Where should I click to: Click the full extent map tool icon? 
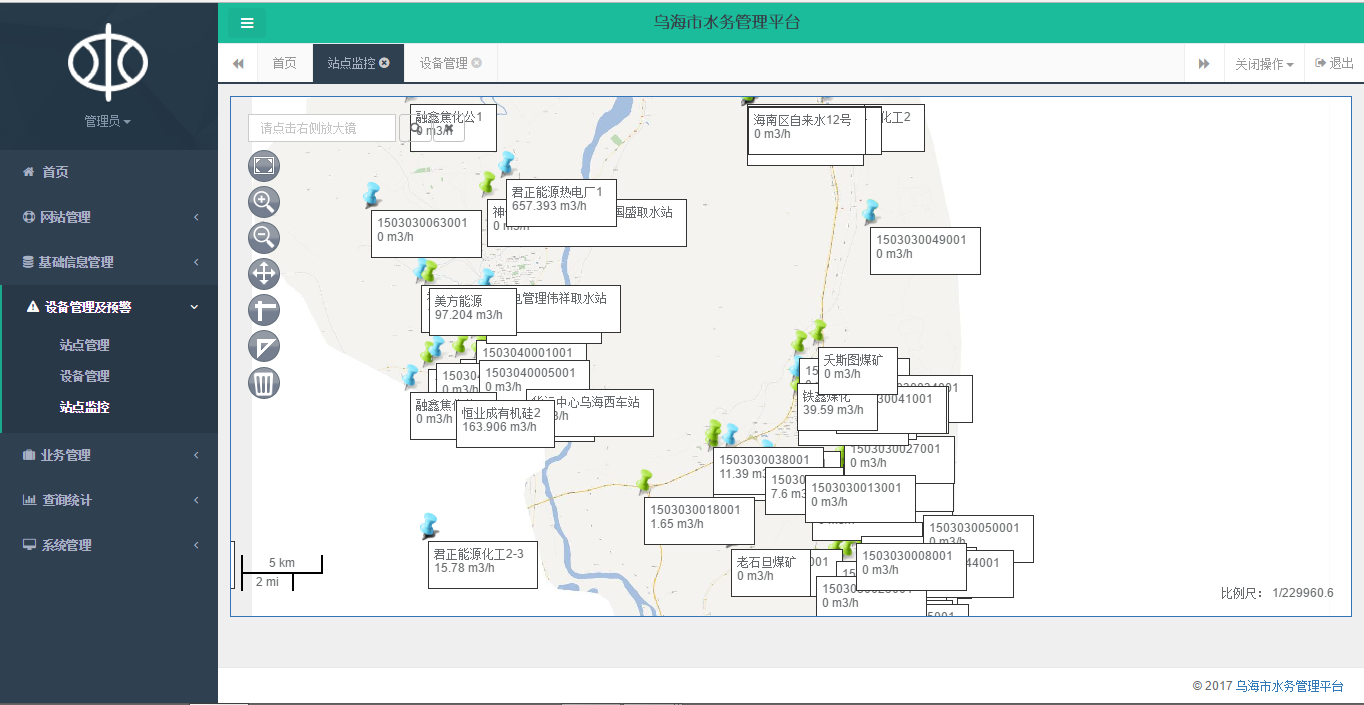tap(264, 166)
